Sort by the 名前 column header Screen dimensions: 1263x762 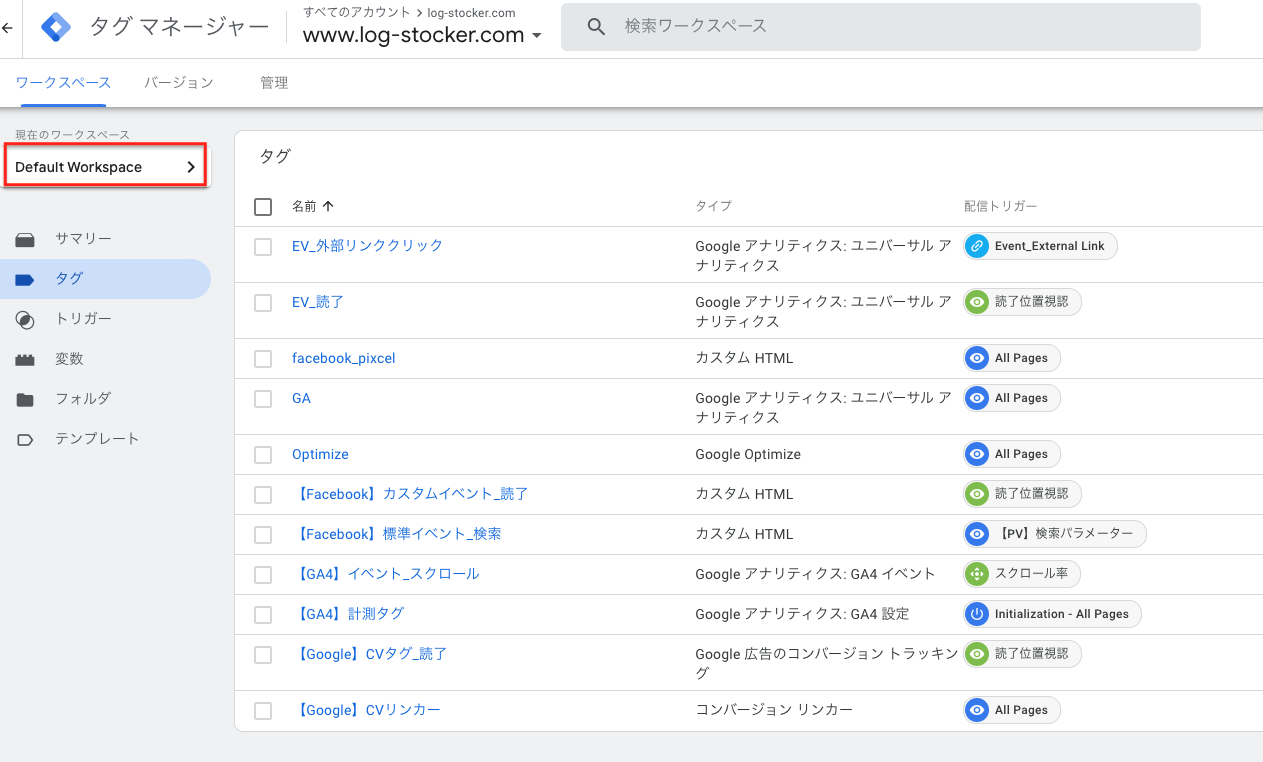304,206
